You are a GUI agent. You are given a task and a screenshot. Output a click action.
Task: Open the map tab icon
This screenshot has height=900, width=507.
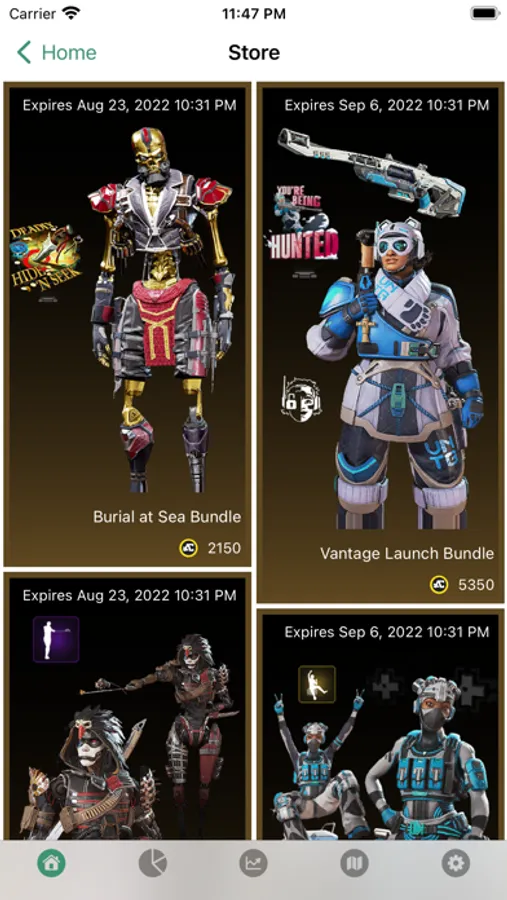click(354, 863)
